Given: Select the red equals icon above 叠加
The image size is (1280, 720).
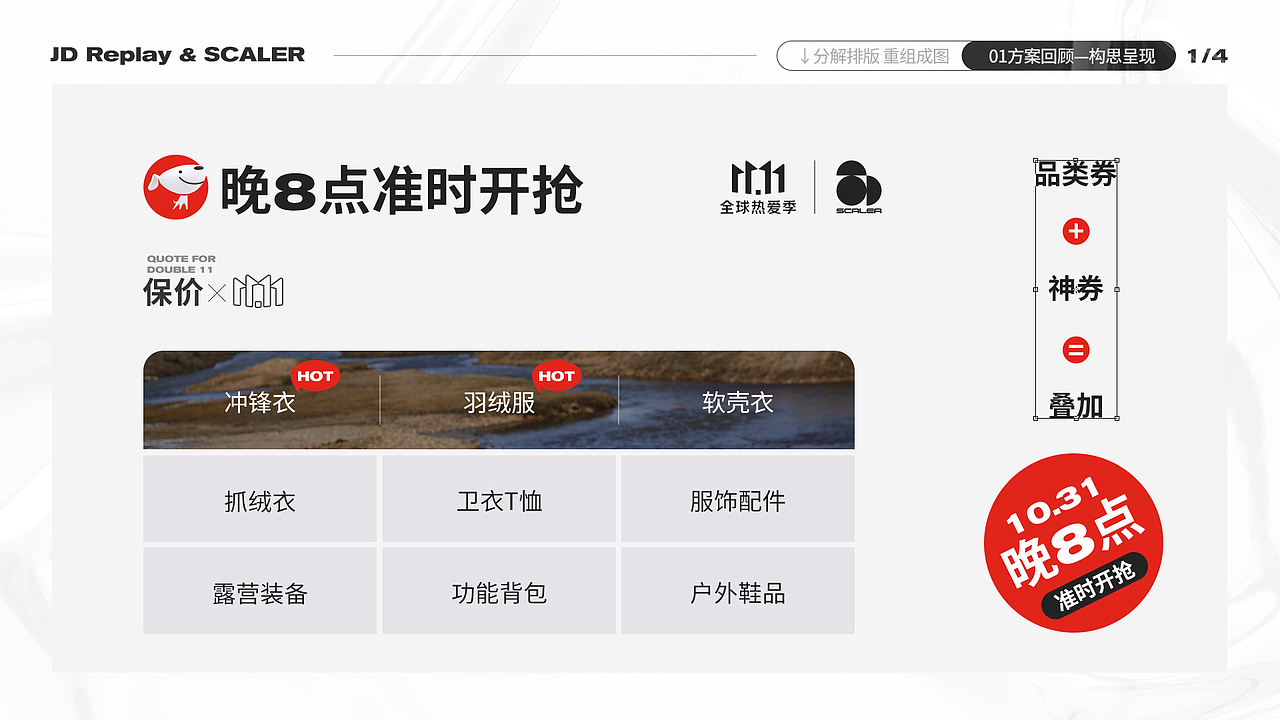Looking at the screenshot, I should click(1076, 349).
